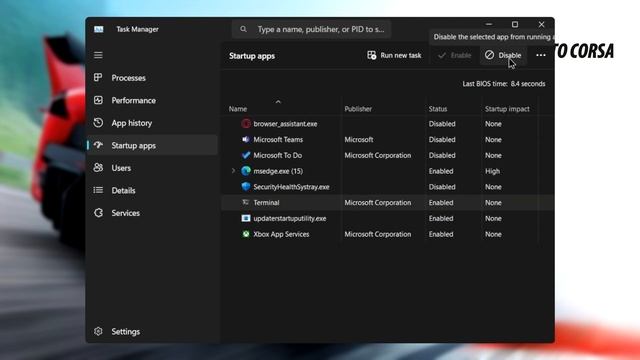Image resolution: width=640 pixels, height=360 pixels.
Task: Click the Run new task button
Action: pos(394,55)
